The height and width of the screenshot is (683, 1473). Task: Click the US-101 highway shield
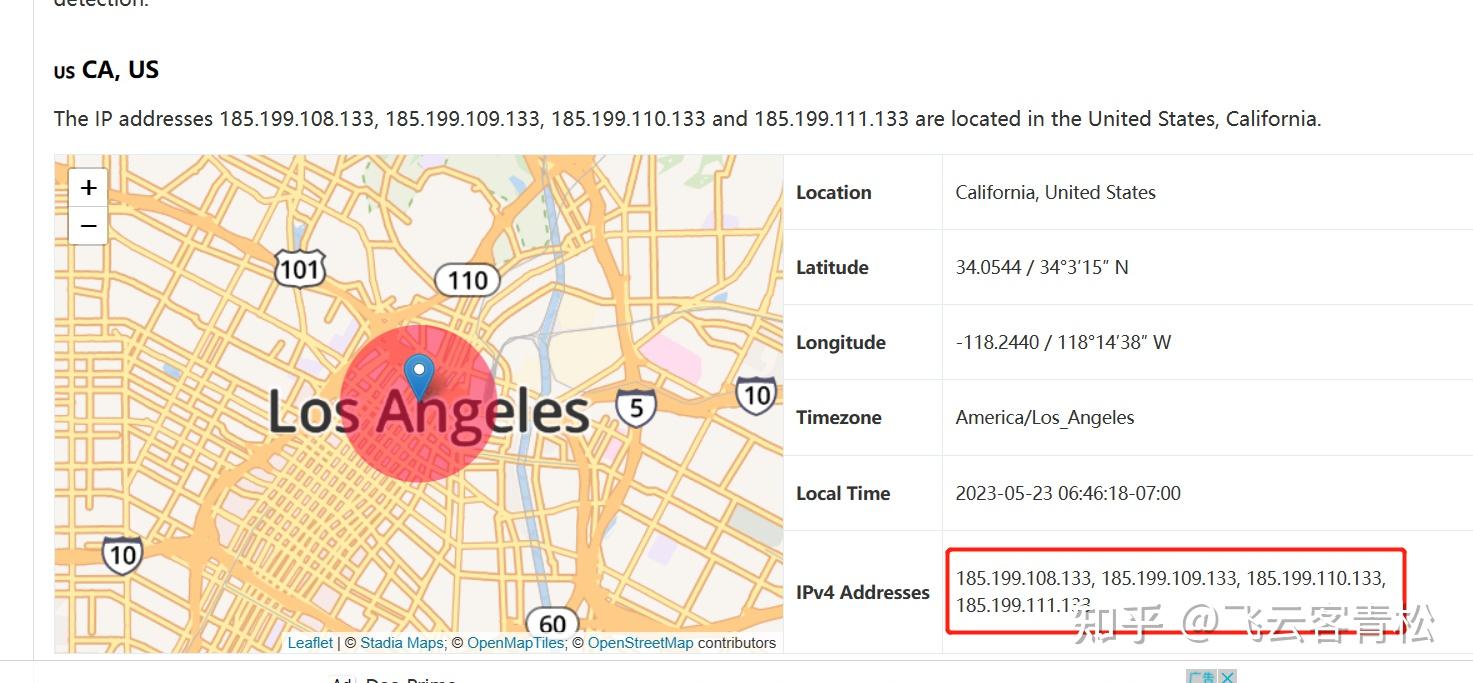pos(300,268)
